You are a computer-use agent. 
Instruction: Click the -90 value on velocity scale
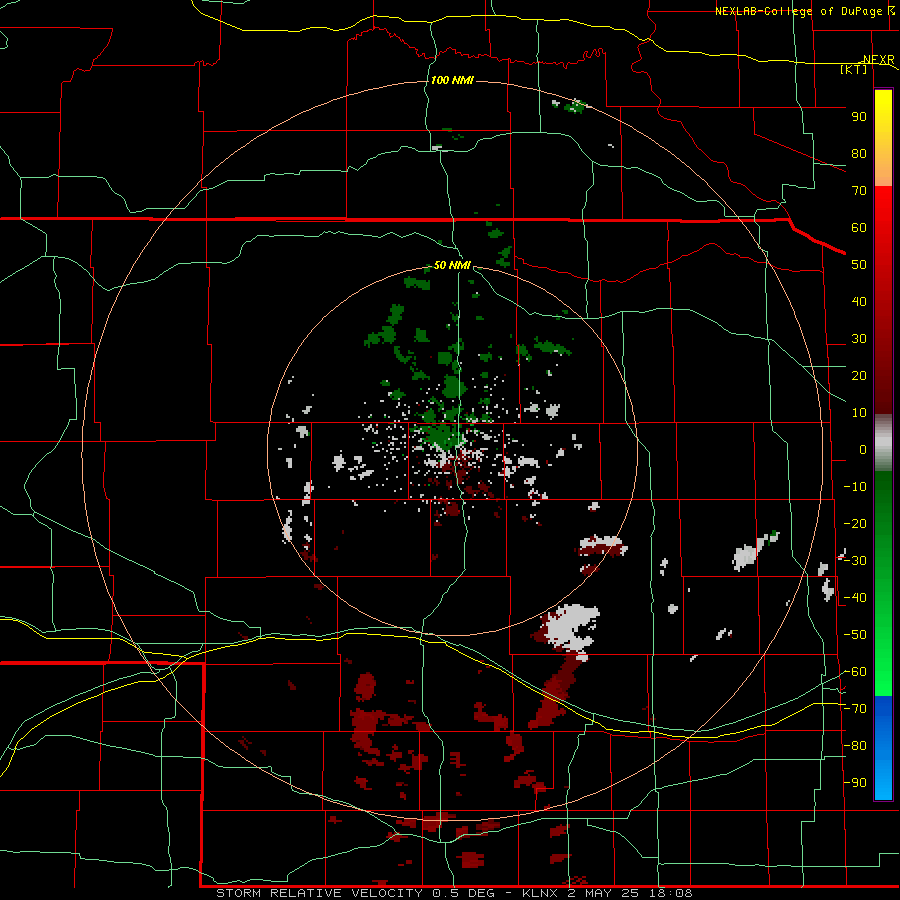click(855, 783)
